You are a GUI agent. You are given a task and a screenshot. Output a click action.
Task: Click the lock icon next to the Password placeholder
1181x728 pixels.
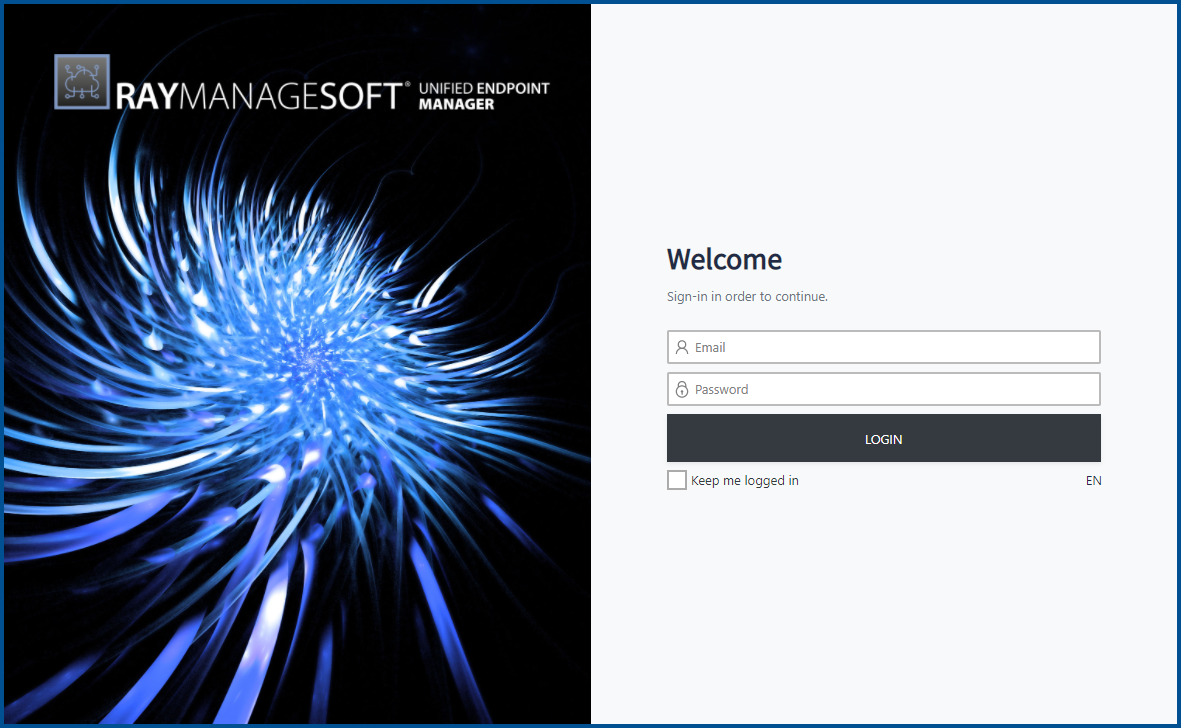click(682, 389)
